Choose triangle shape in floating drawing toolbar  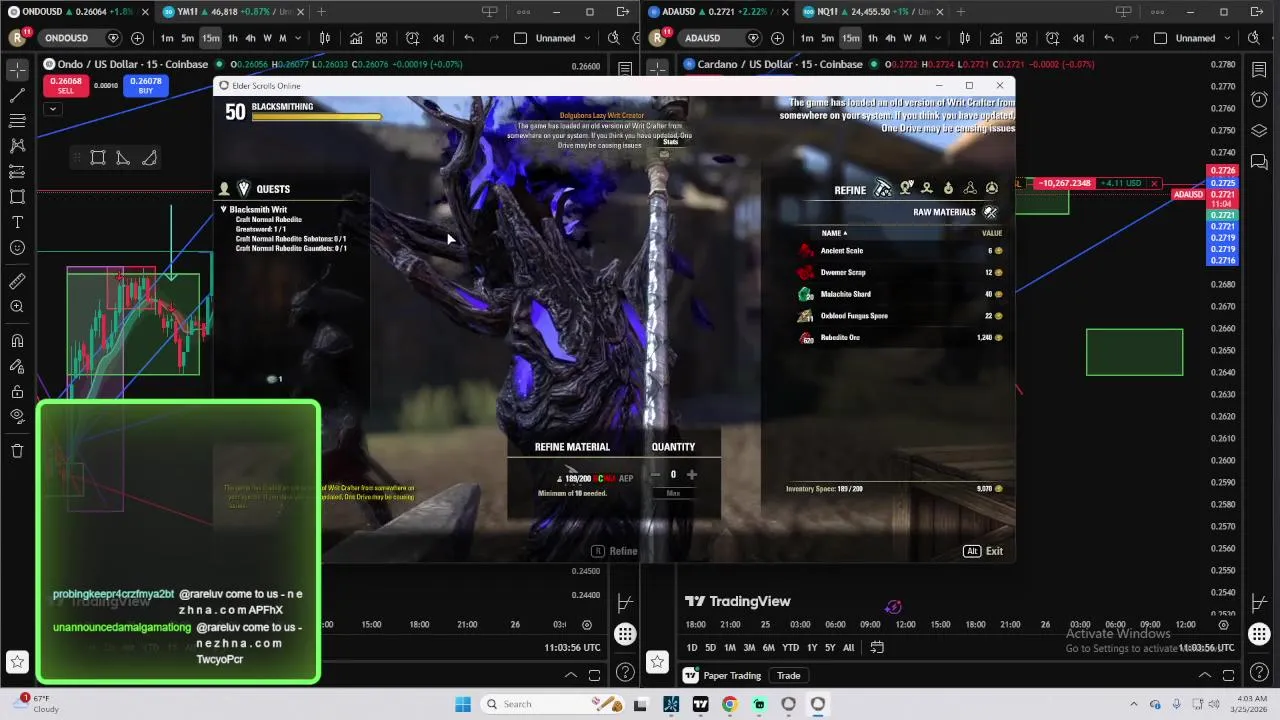(x=123, y=158)
